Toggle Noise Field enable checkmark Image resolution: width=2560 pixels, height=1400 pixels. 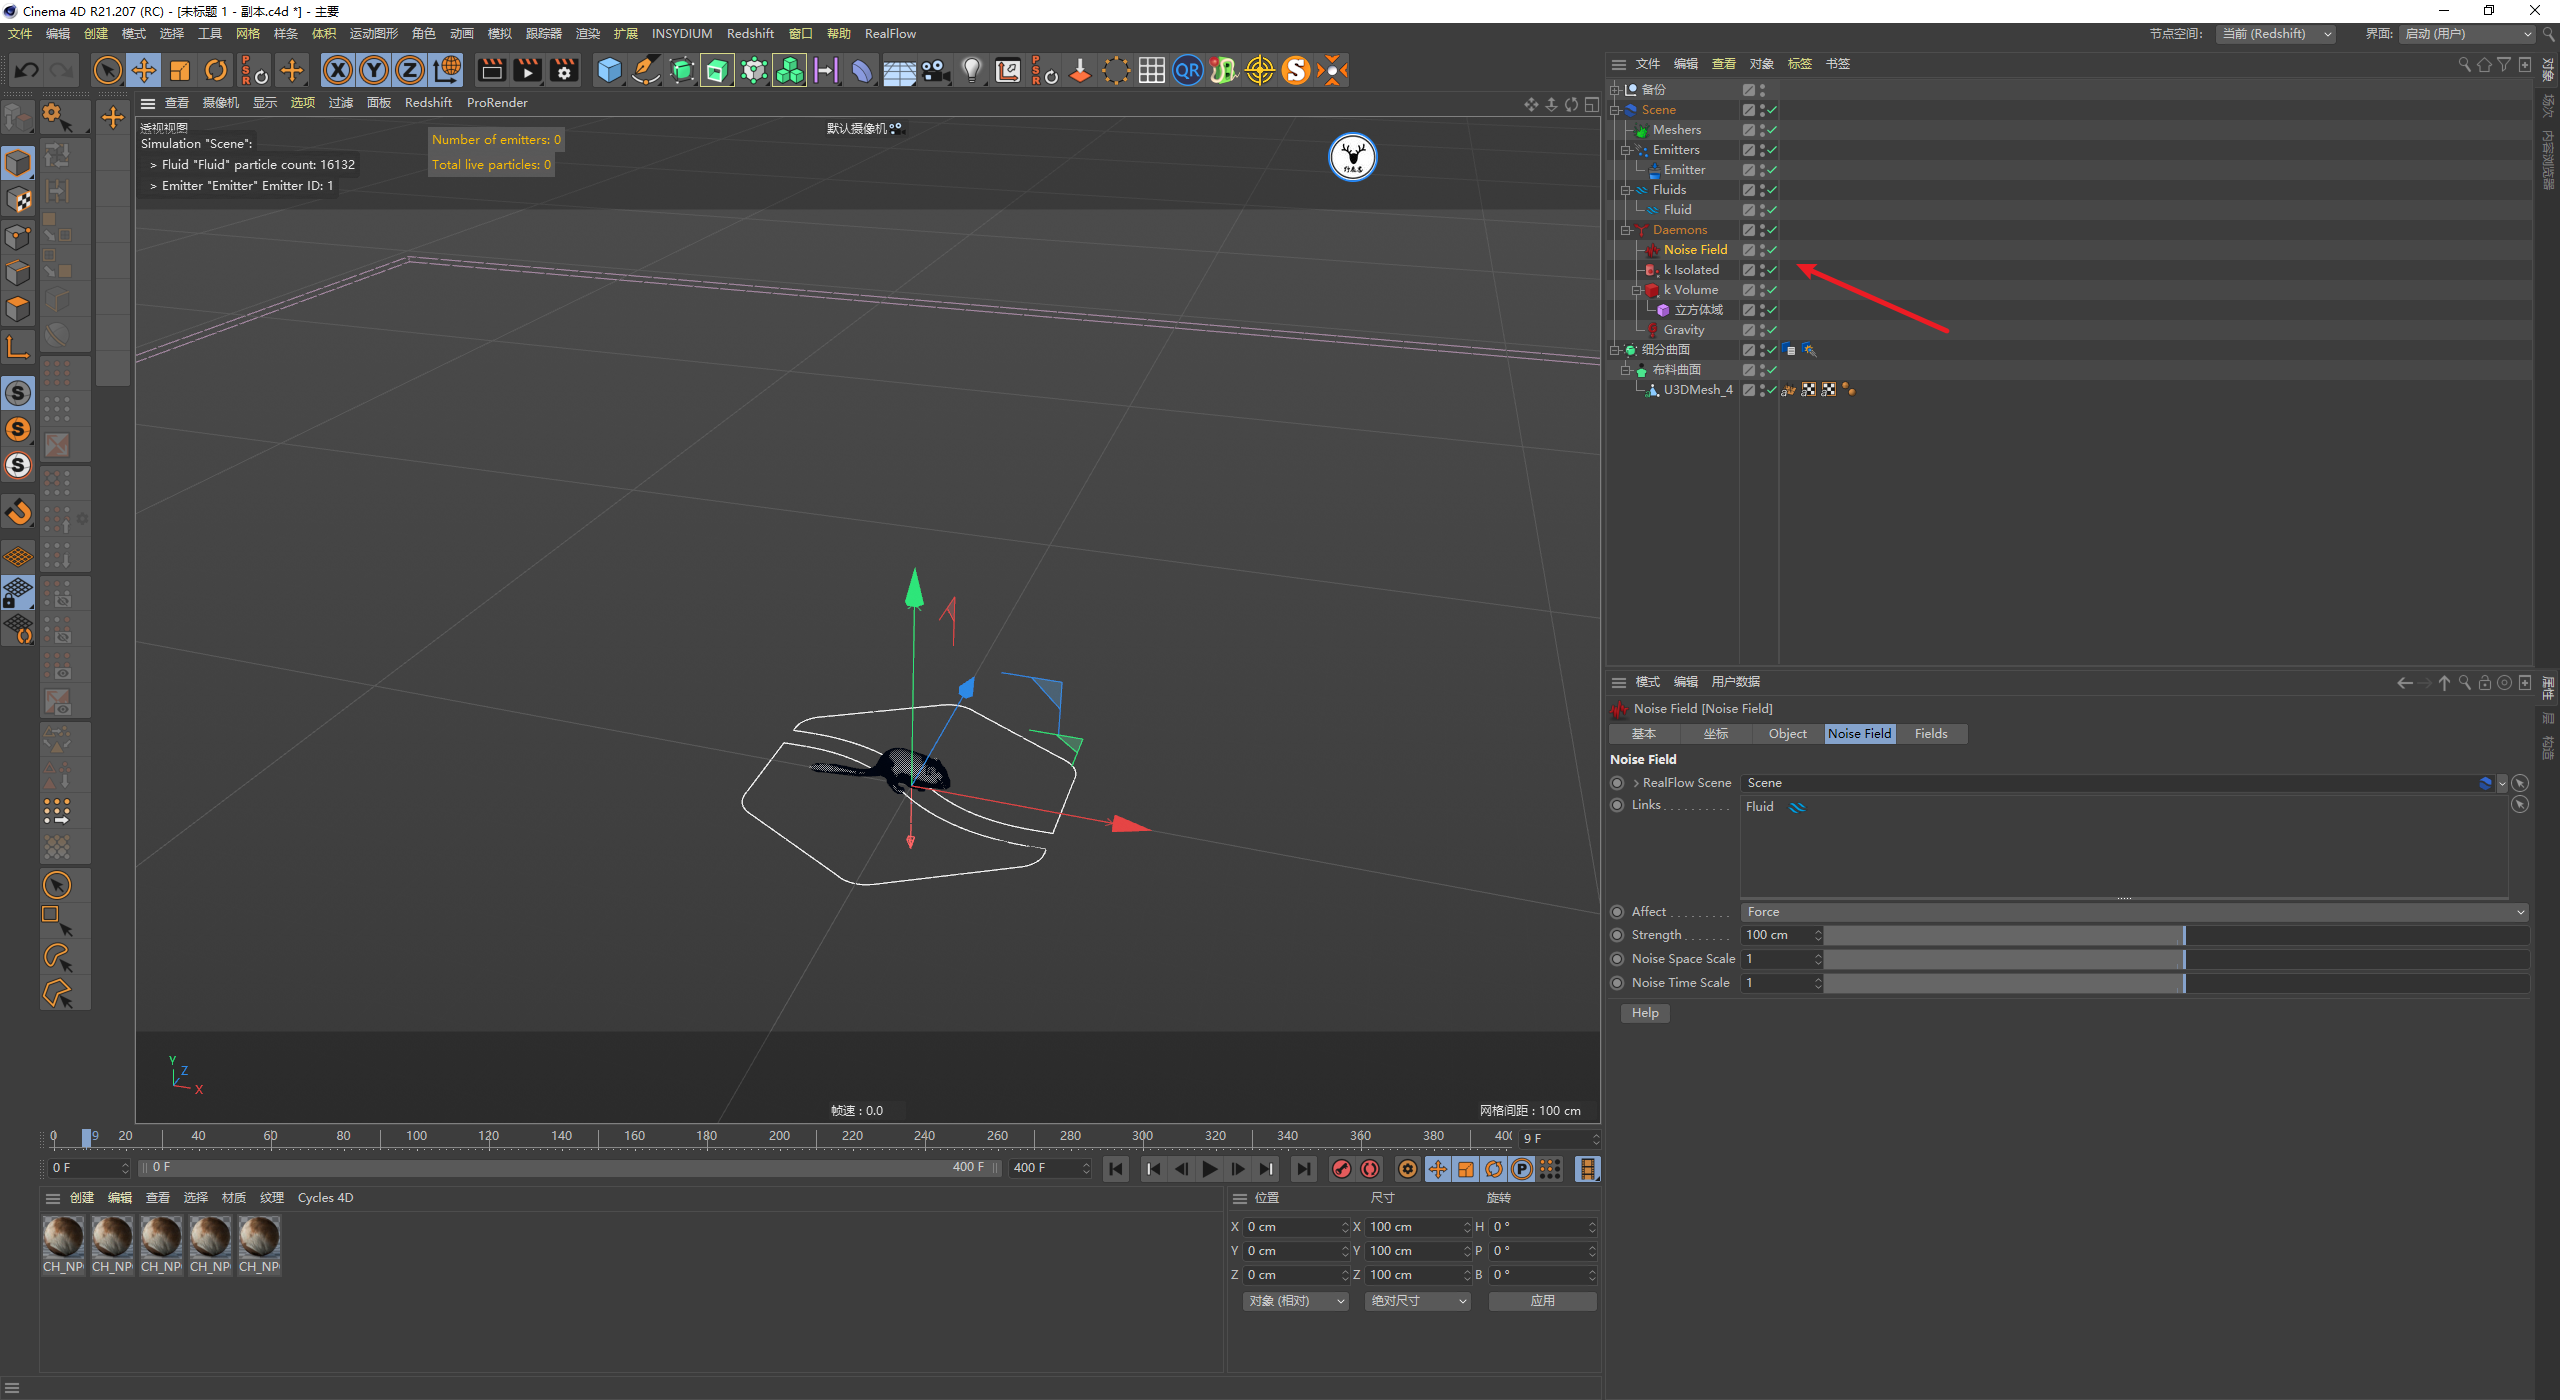[1771, 250]
